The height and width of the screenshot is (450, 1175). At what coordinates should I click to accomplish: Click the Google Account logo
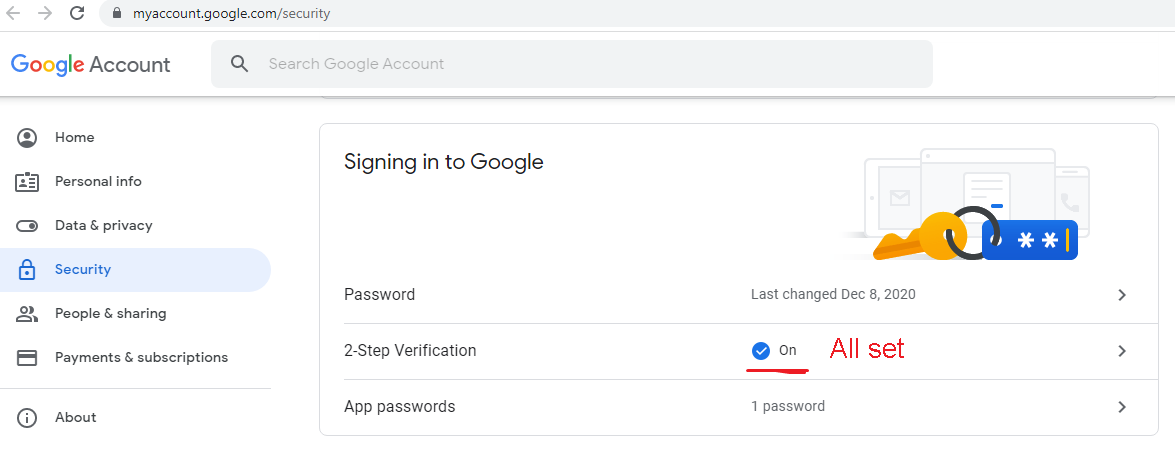[91, 64]
